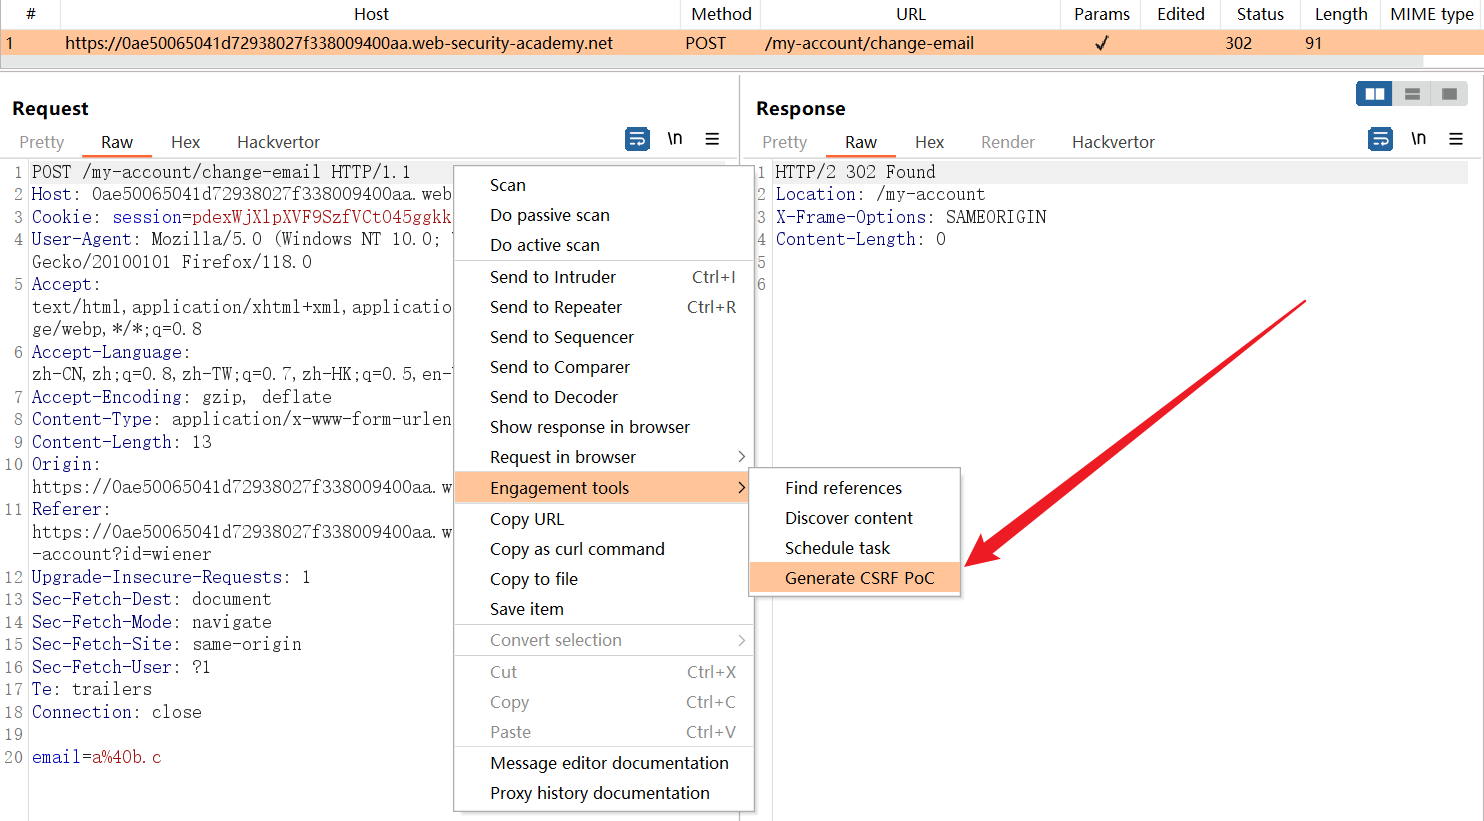Open the Response panel hamburger menu
This screenshot has width=1484, height=821.
coord(1456,139)
